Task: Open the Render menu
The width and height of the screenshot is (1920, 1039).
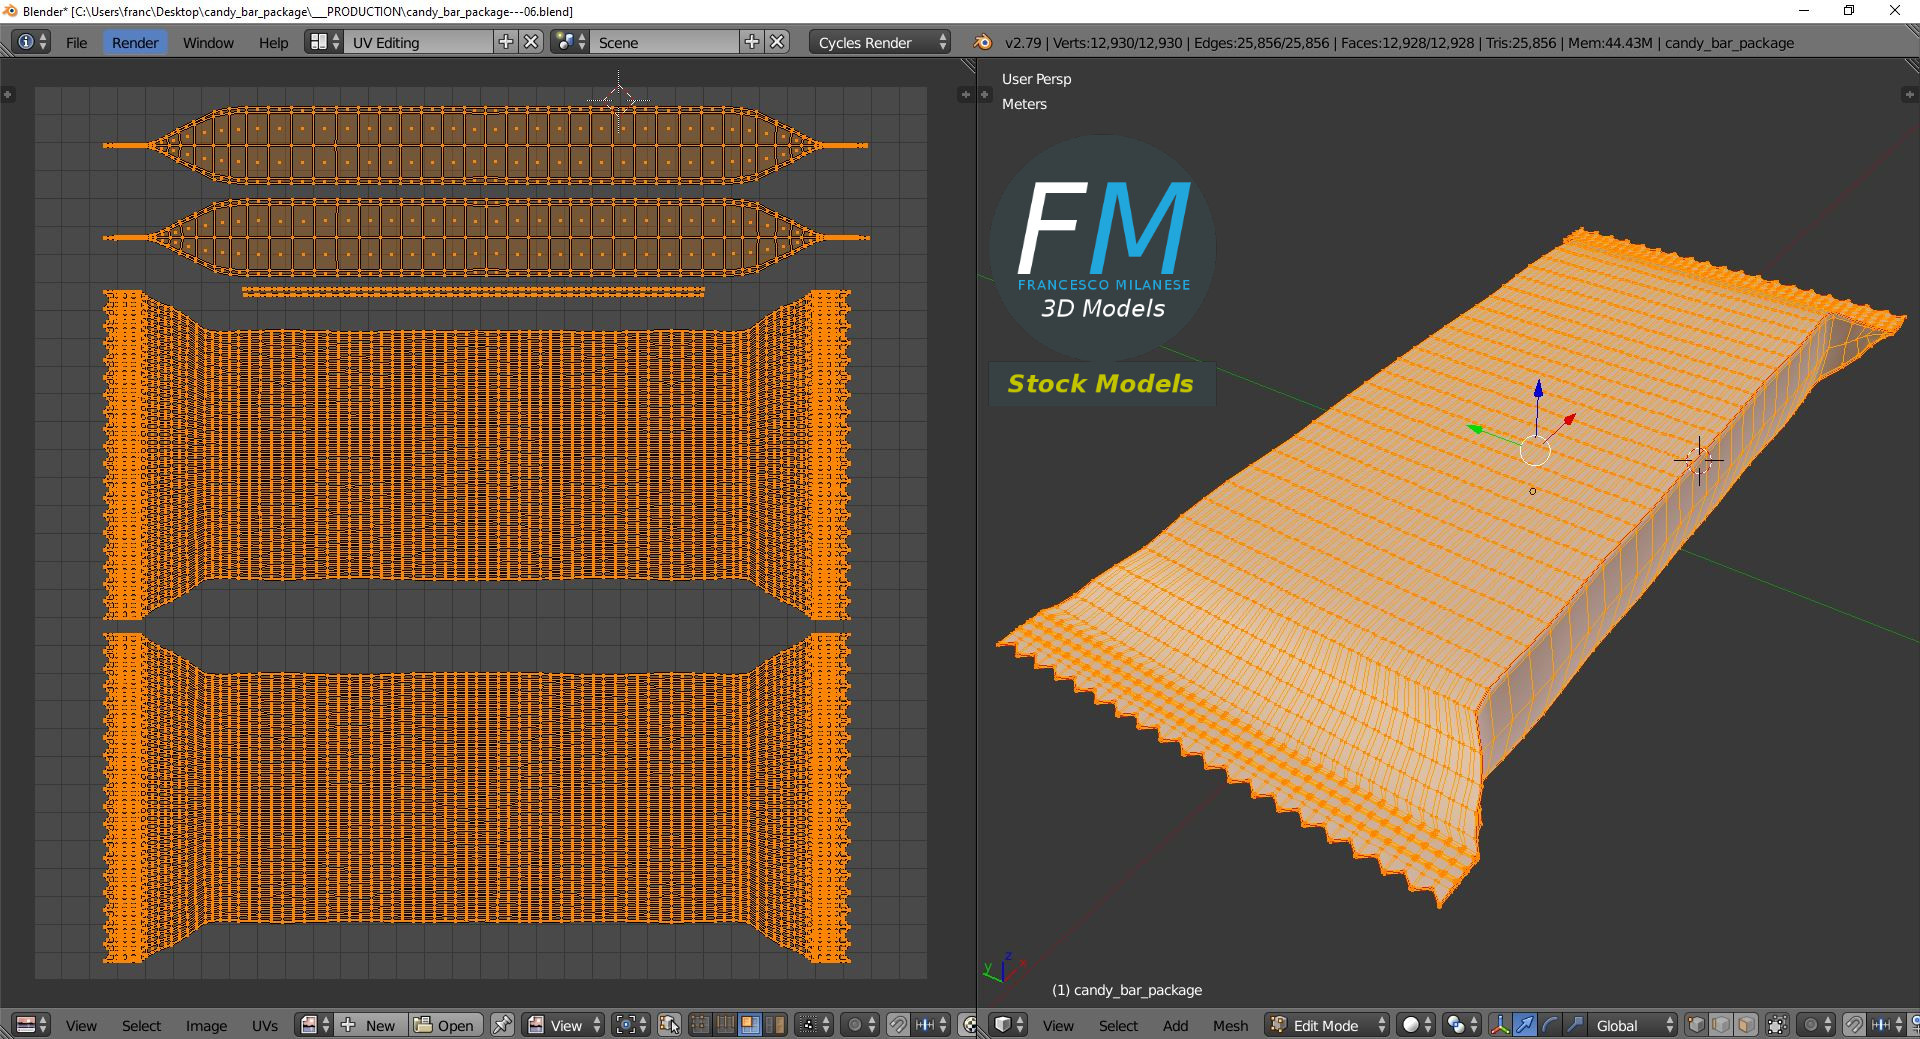Action: [135, 42]
